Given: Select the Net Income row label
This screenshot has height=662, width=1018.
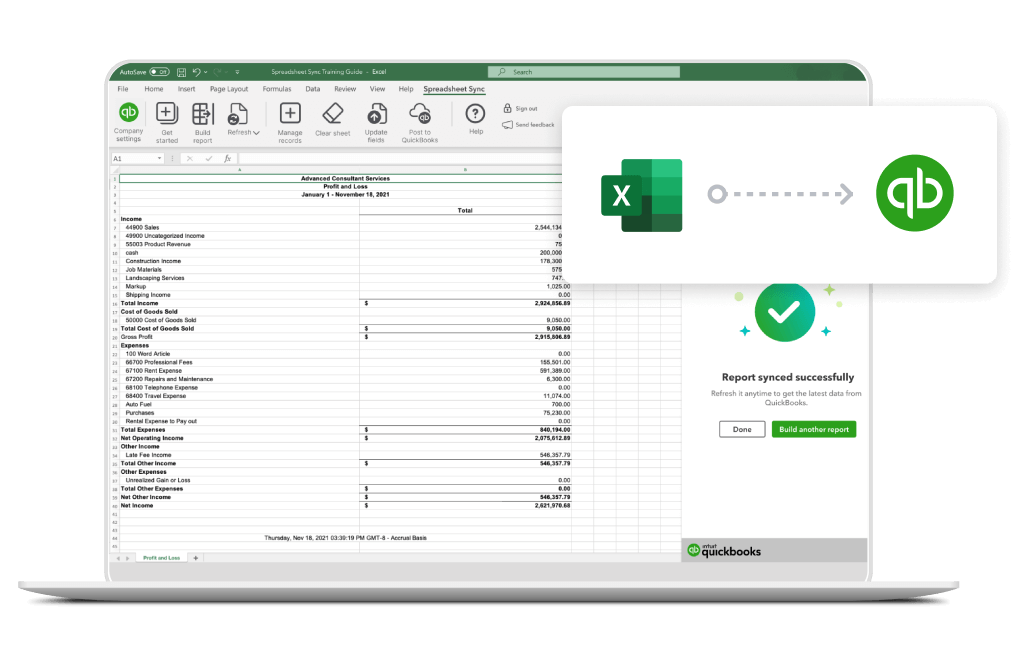Looking at the screenshot, I should click(136, 506).
